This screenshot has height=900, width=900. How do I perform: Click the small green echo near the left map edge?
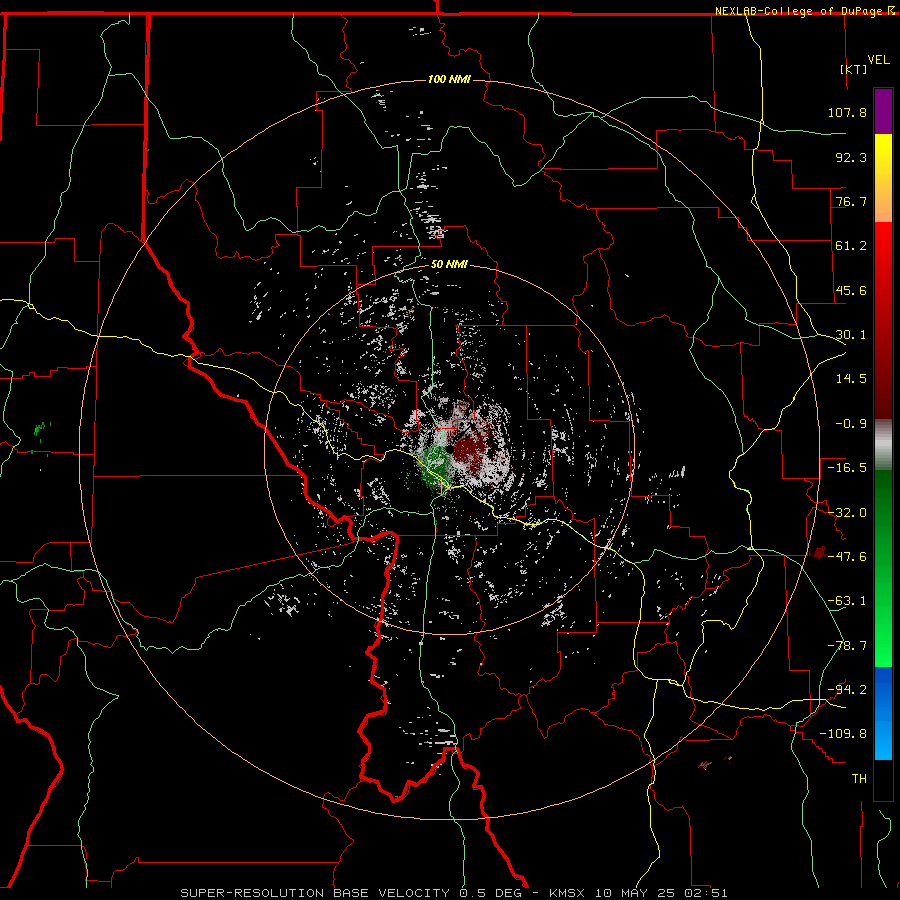click(40, 428)
